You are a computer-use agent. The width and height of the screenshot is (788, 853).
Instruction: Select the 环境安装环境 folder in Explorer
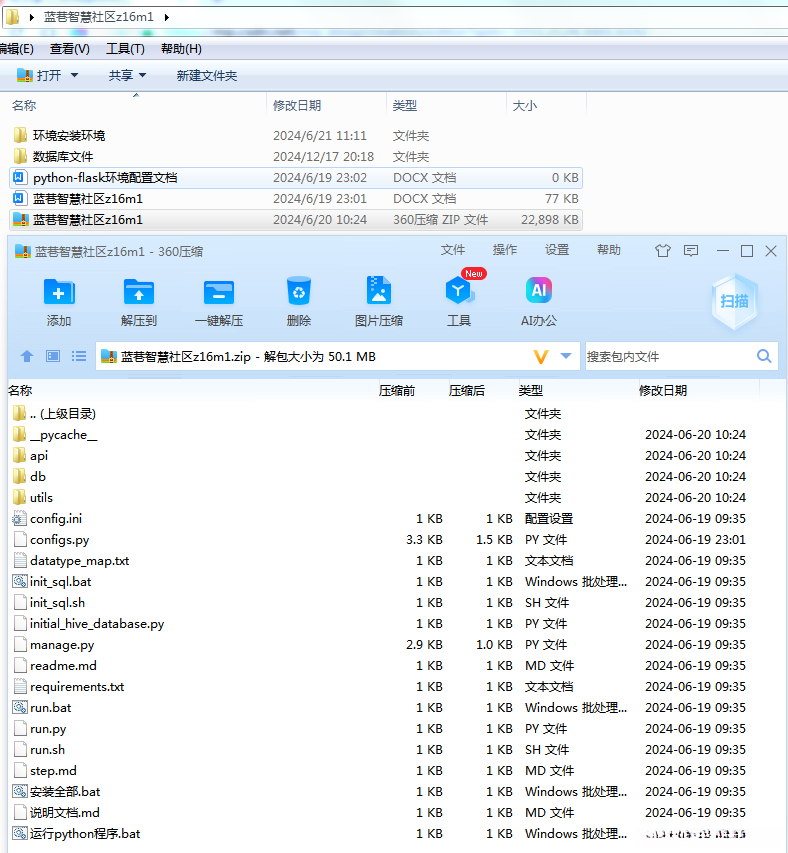click(69, 135)
